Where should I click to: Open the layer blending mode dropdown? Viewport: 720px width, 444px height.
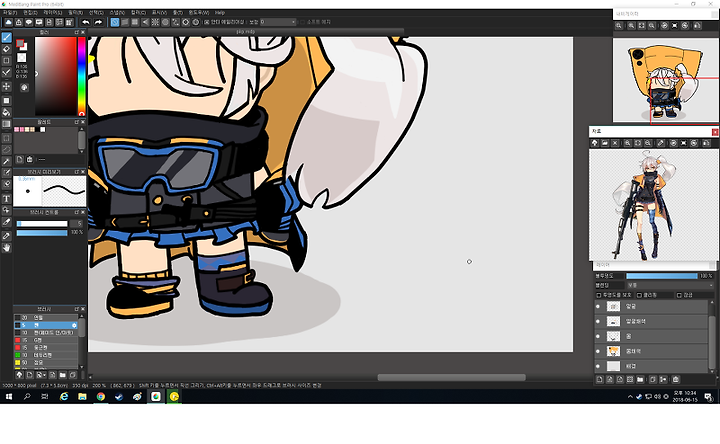coord(670,286)
